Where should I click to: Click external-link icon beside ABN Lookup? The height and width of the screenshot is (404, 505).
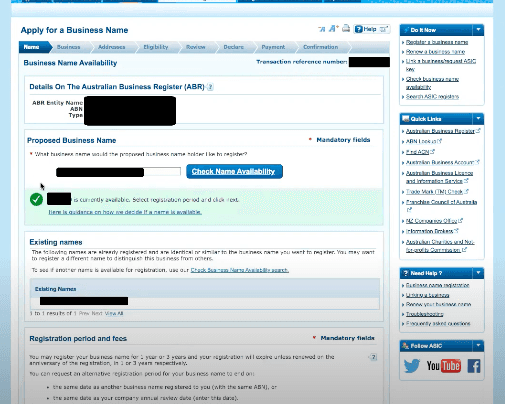point(440,141)
